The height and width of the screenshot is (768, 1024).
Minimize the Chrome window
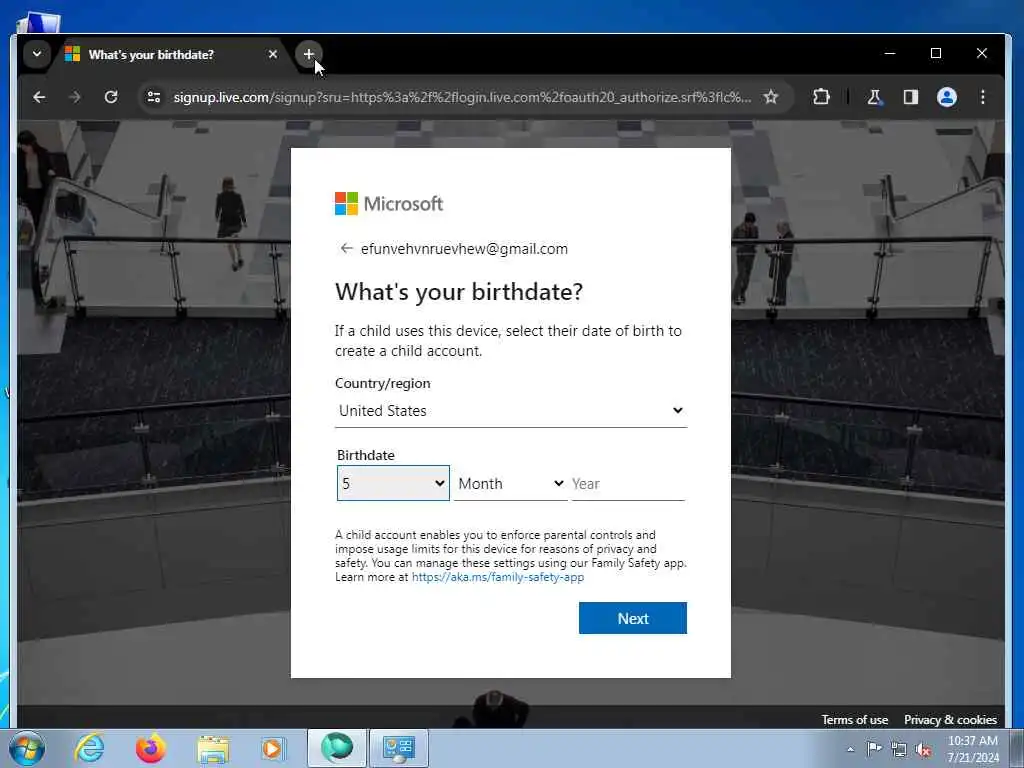(889, 54)
